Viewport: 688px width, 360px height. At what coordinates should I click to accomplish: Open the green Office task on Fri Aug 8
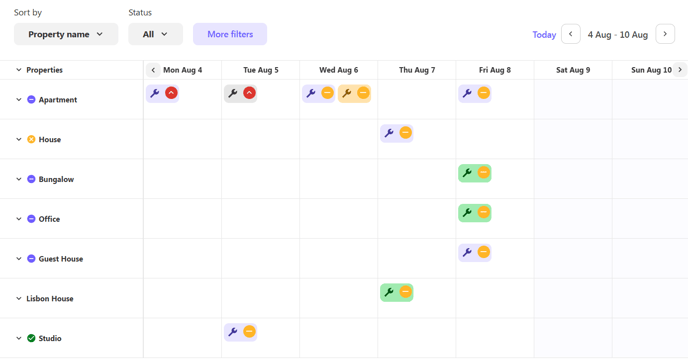coord(475,213)
